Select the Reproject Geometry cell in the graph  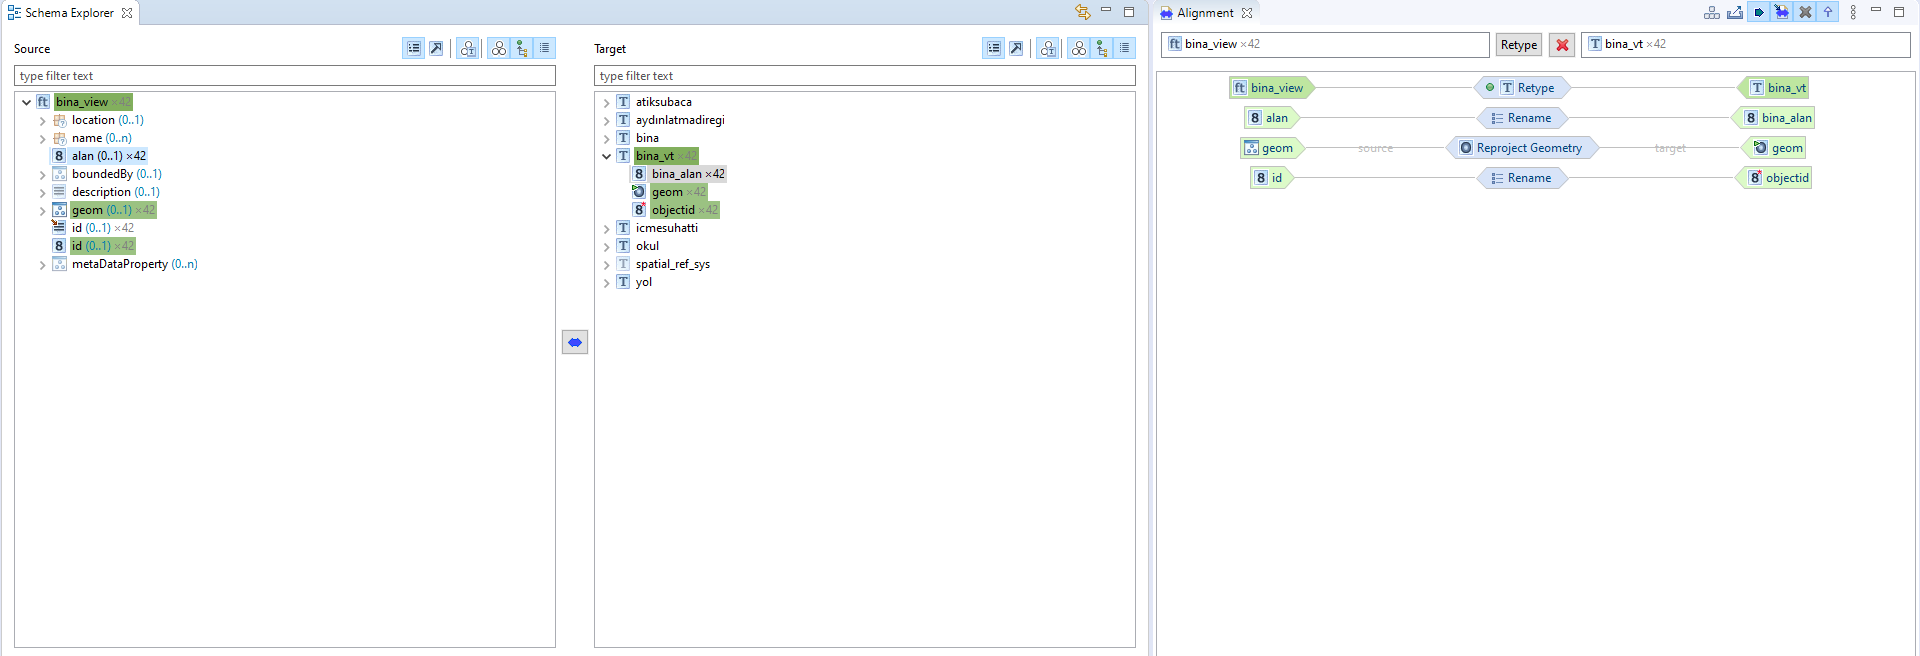[1522, 148]
